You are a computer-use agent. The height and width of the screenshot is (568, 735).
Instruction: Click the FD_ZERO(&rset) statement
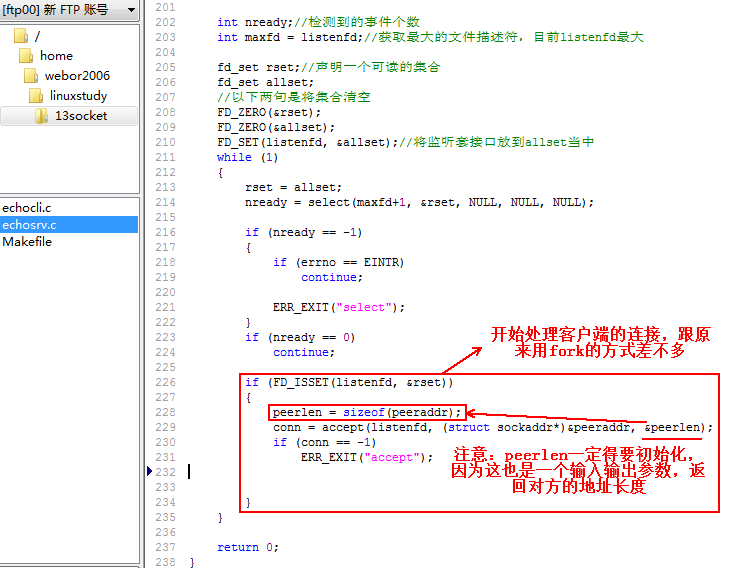point(269,112)
